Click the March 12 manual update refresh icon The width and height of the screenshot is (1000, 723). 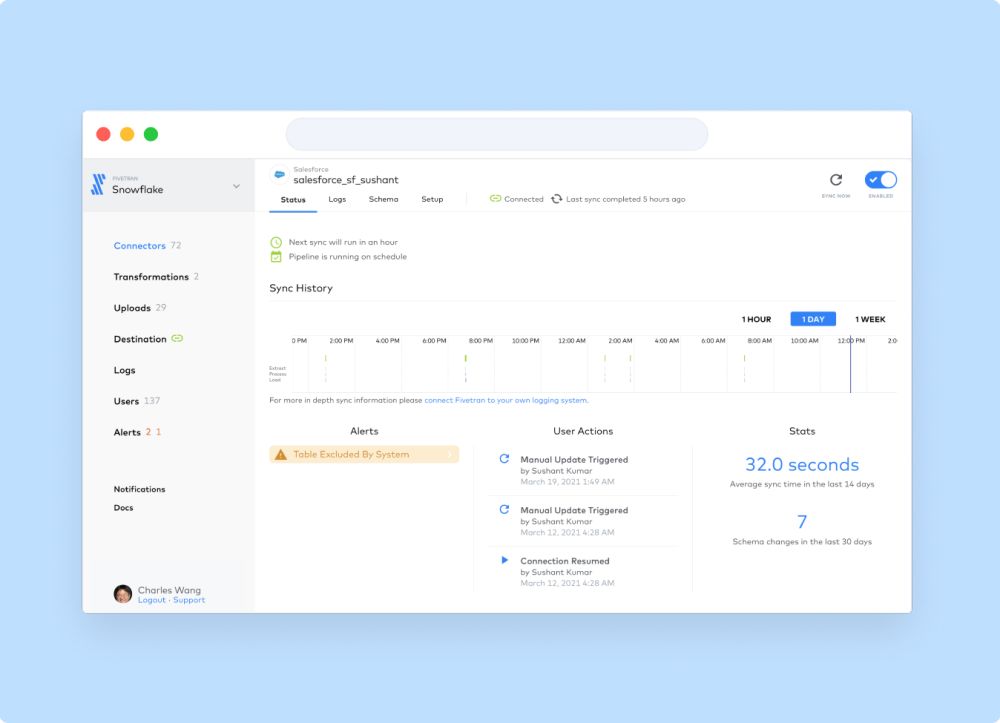pos(504,510)
